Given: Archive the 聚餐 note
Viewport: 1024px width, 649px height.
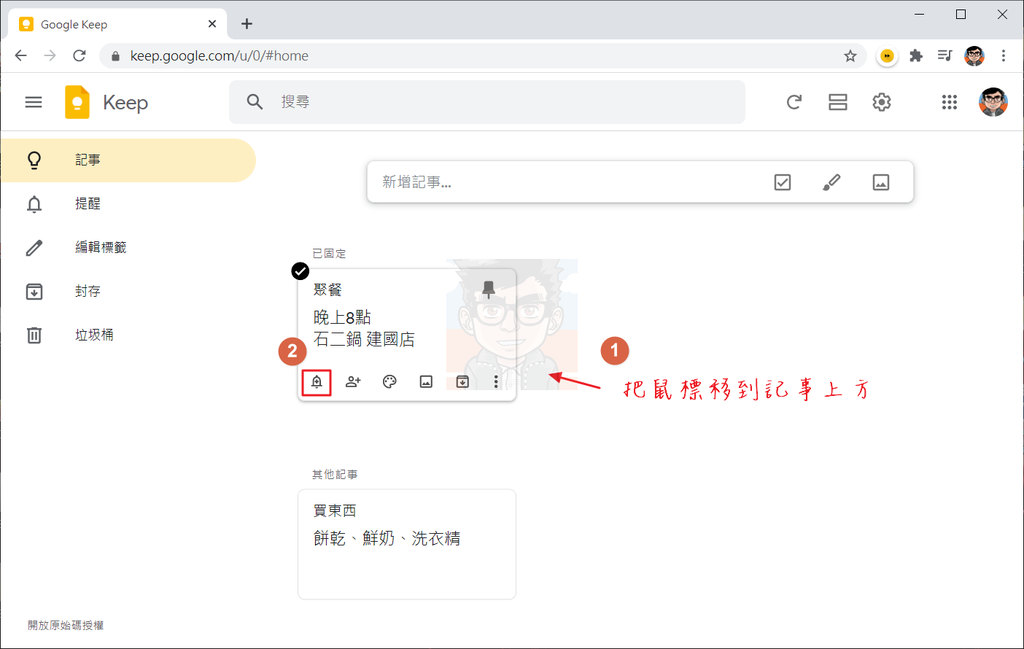Looking at the screenshot, I should [462, 382].
